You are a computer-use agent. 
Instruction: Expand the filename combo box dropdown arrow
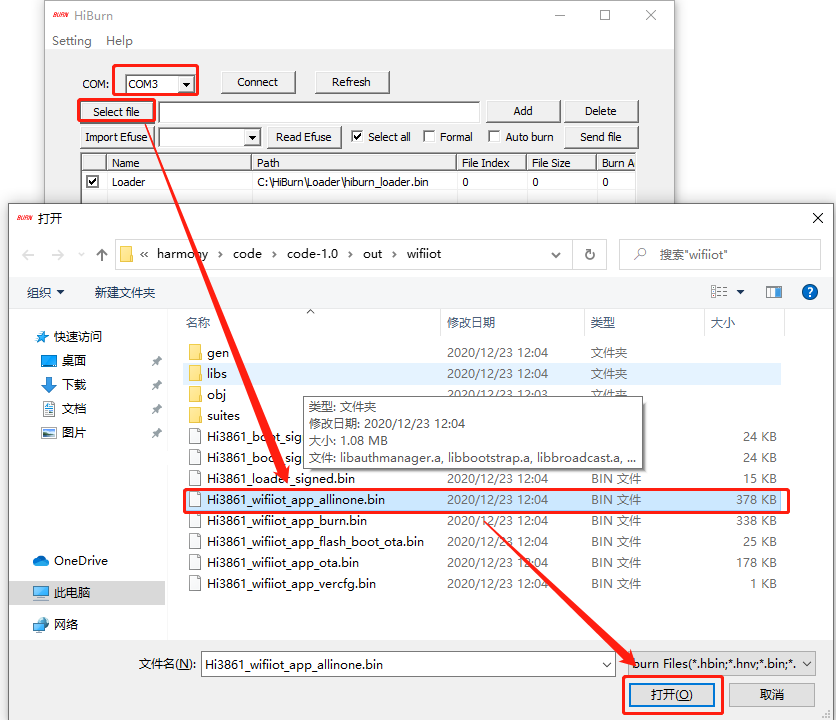click(x=607, y=665)
